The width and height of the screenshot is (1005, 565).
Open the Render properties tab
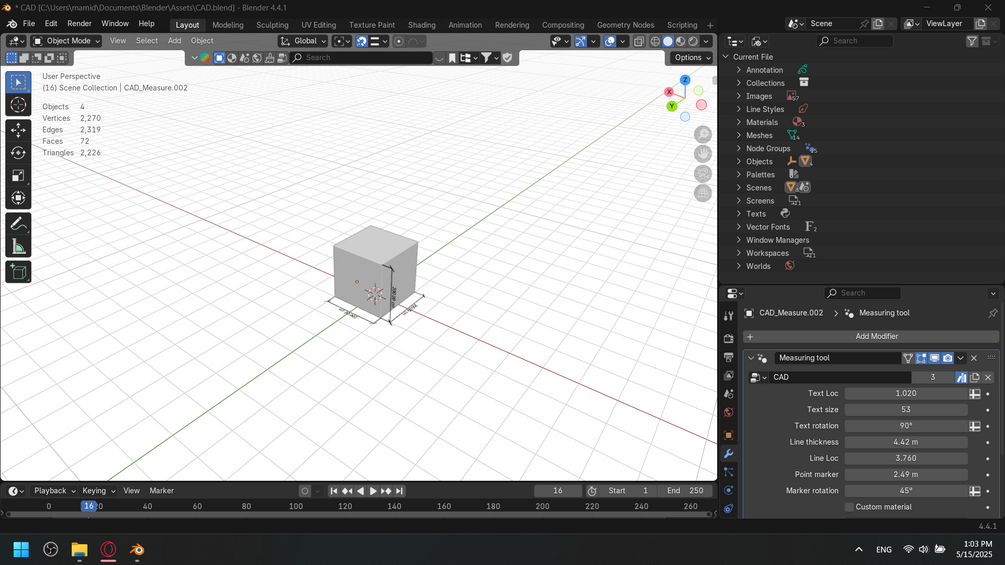pyautogui.click(x=728, y=338)
